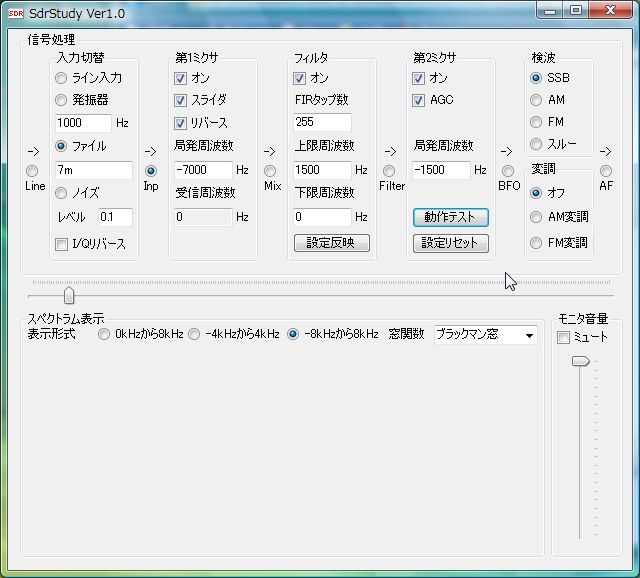Click the 設定反映 button
Image resolution: width=640 pixels, height=578 pixels.
pyautogui.click(x=332, y=243)
